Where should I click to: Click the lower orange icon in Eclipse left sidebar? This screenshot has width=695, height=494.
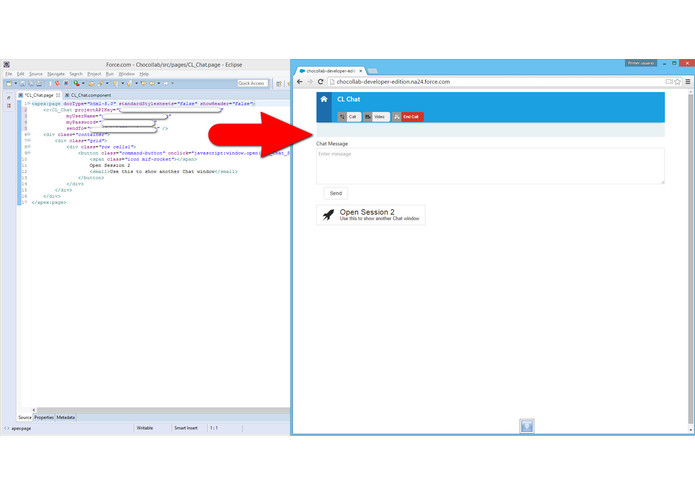pyautogui.click(x=9, y=106)
